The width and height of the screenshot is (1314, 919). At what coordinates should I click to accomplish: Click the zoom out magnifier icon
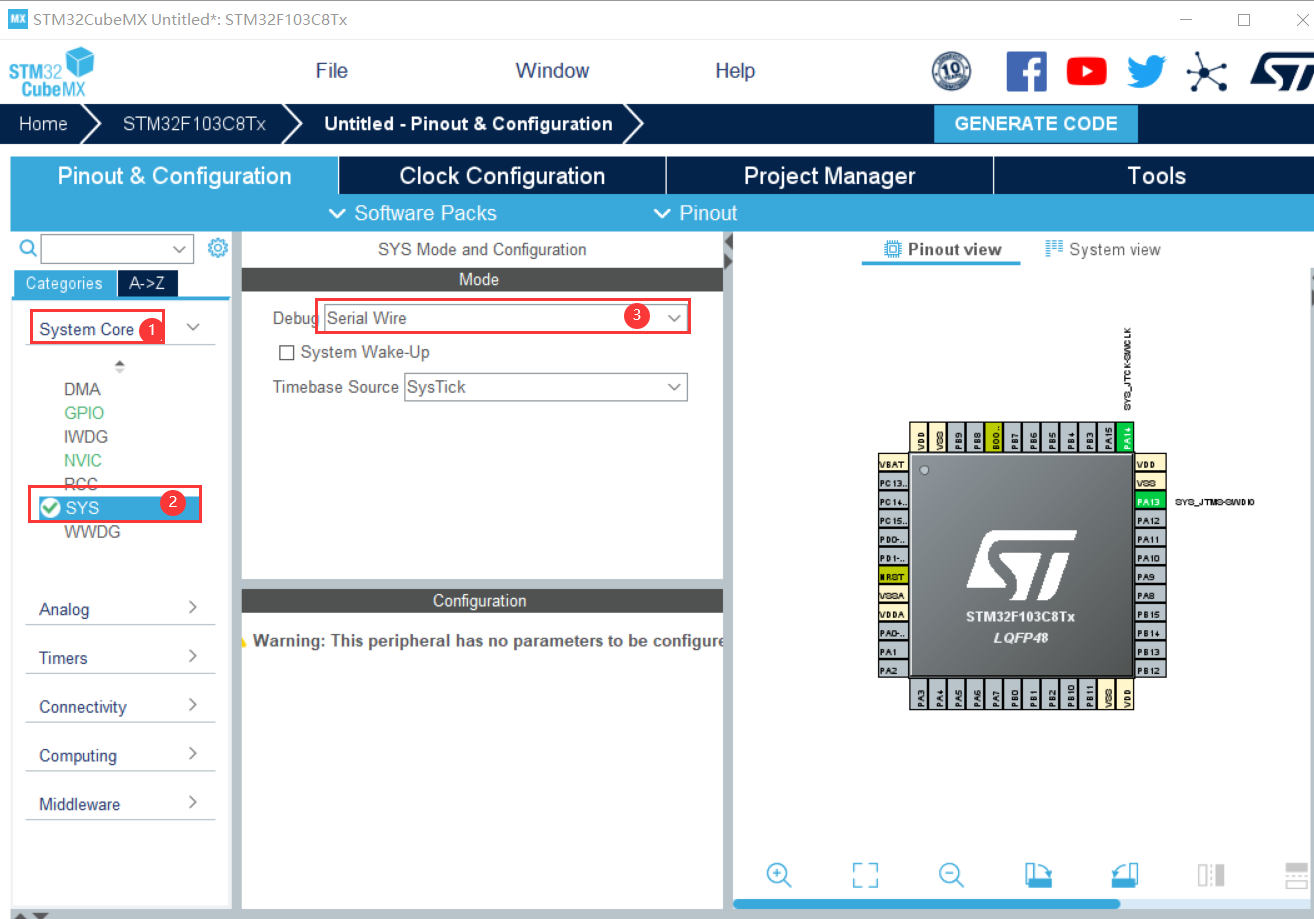point(951,874)
